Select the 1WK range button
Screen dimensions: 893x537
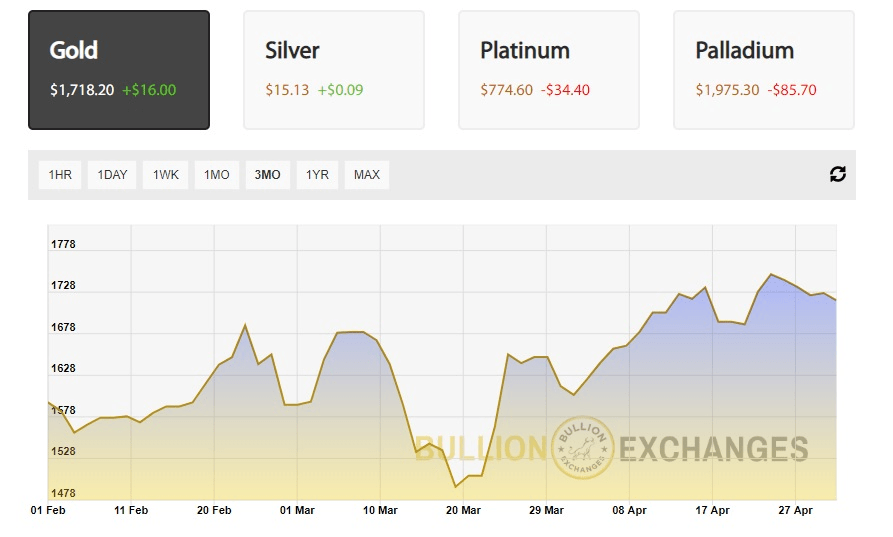165,175
